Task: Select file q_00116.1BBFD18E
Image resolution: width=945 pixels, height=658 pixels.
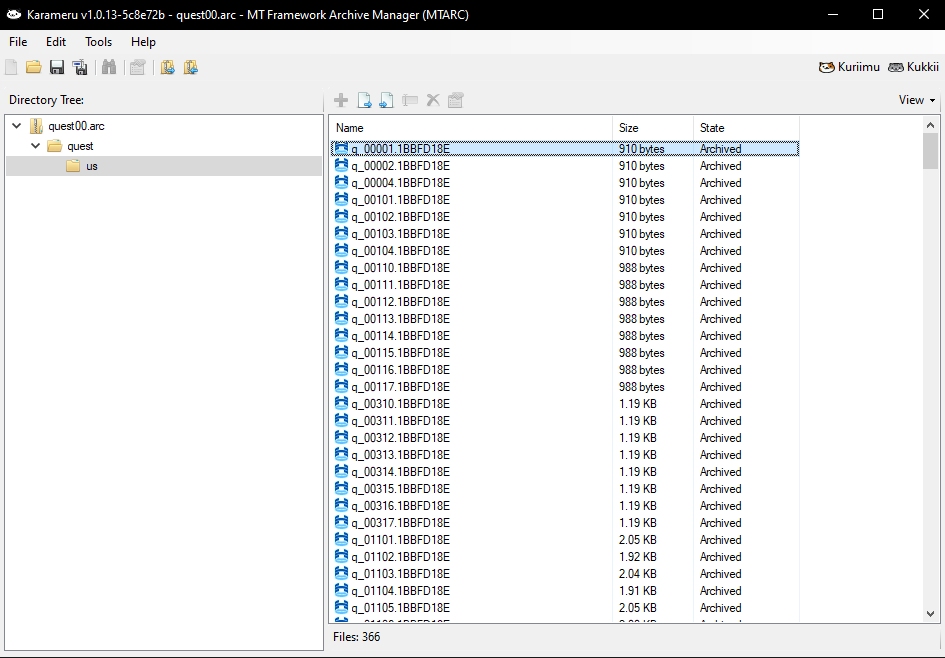Action: tap(565, 370)
